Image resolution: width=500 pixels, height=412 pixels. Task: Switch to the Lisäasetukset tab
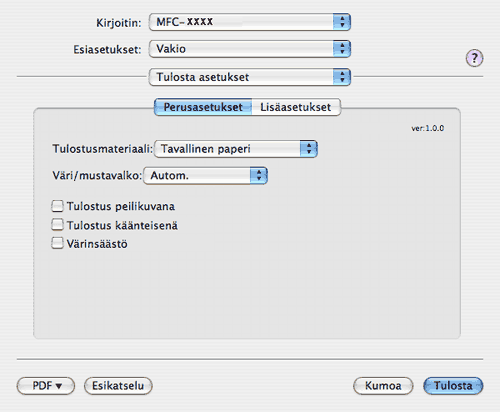coord(296,107)
